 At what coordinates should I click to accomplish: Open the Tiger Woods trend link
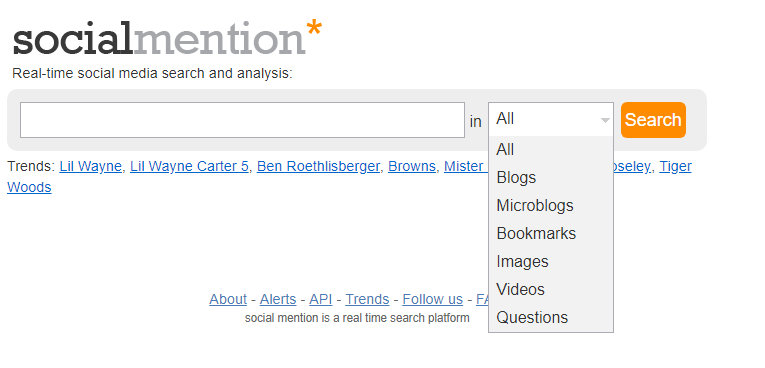tap(675, 166)
